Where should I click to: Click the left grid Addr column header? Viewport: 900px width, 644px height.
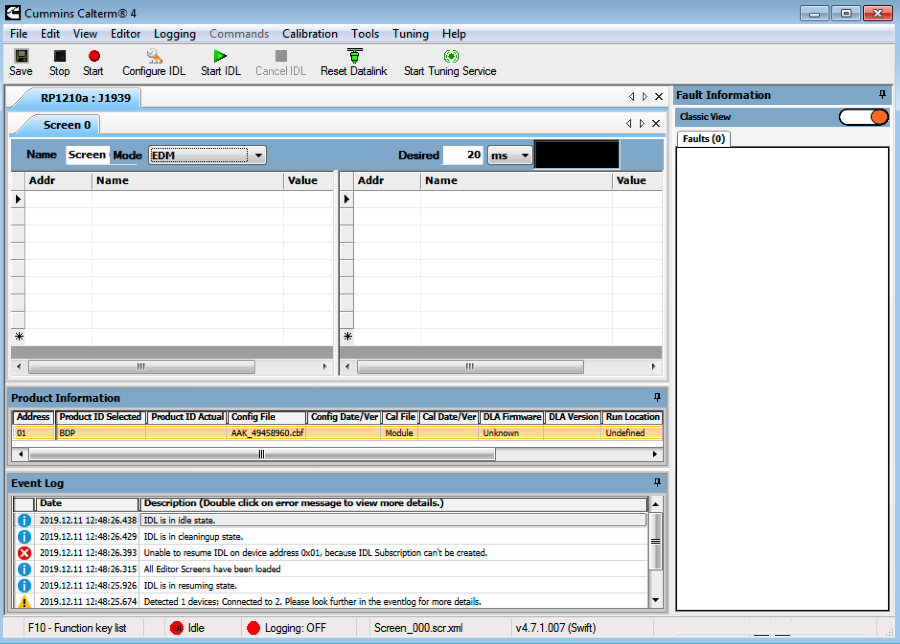pyautogui.click(x=58, y=180)
